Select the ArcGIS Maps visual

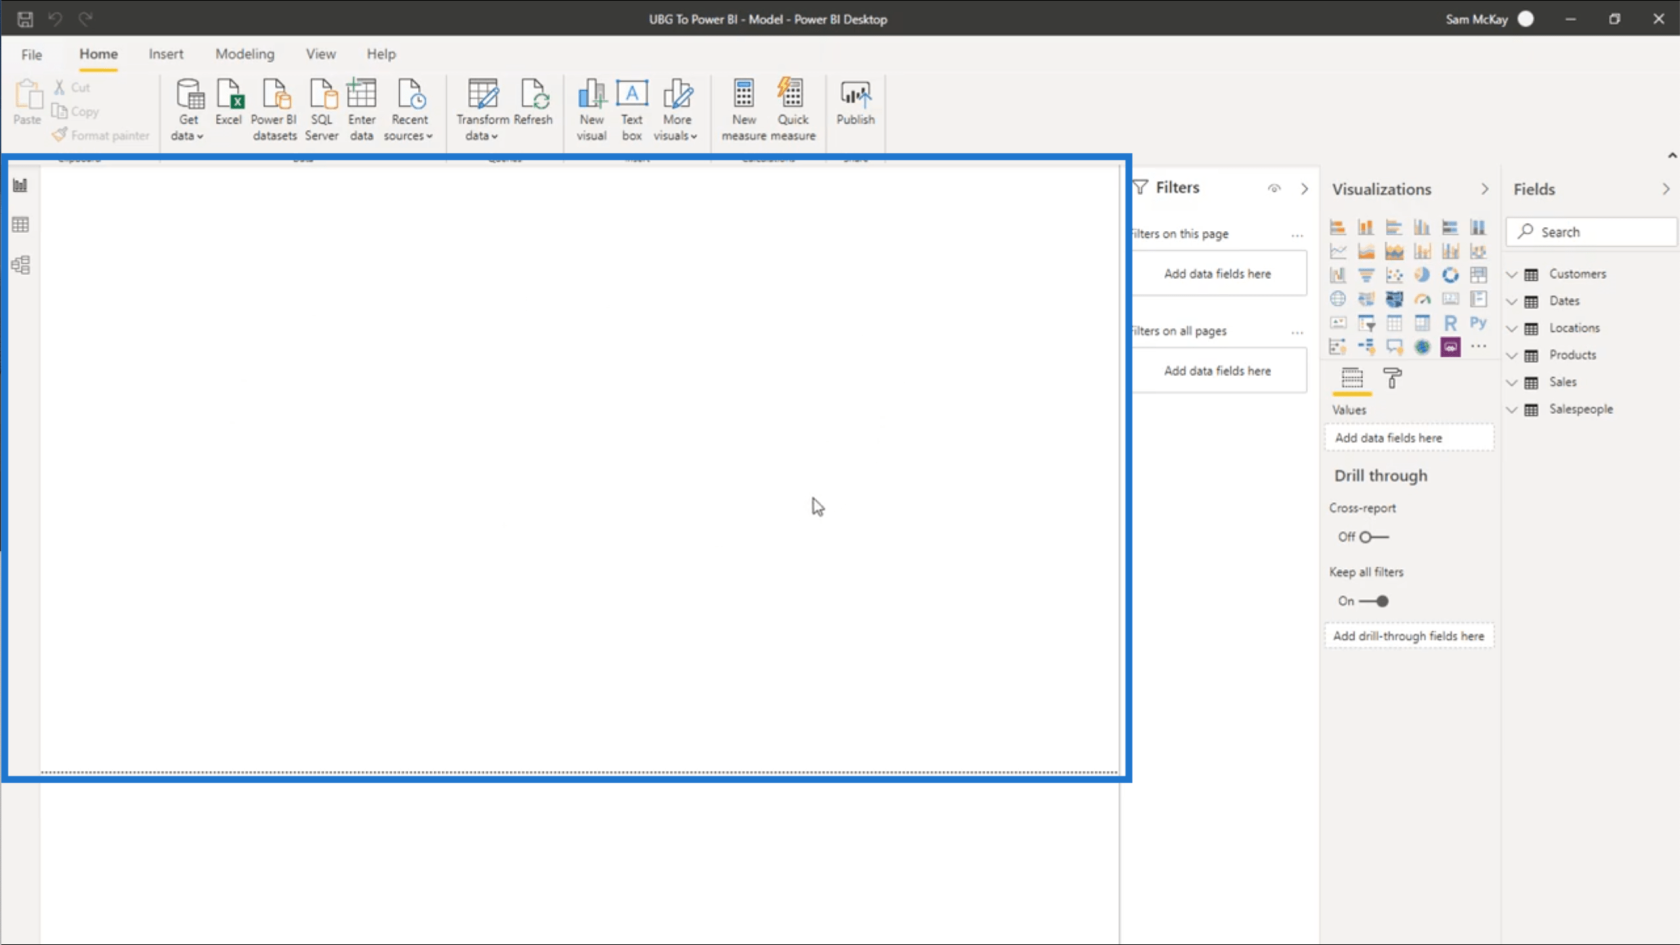click(x=1422, y=347)
